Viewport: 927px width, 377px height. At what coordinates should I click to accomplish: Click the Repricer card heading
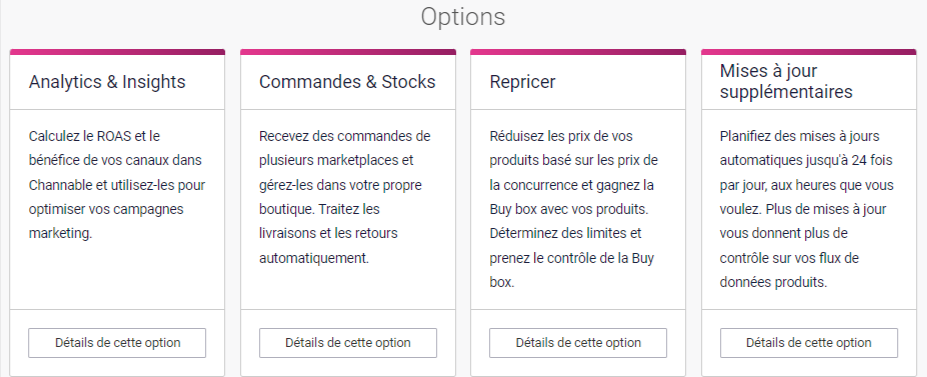click(x=522, y=82)
